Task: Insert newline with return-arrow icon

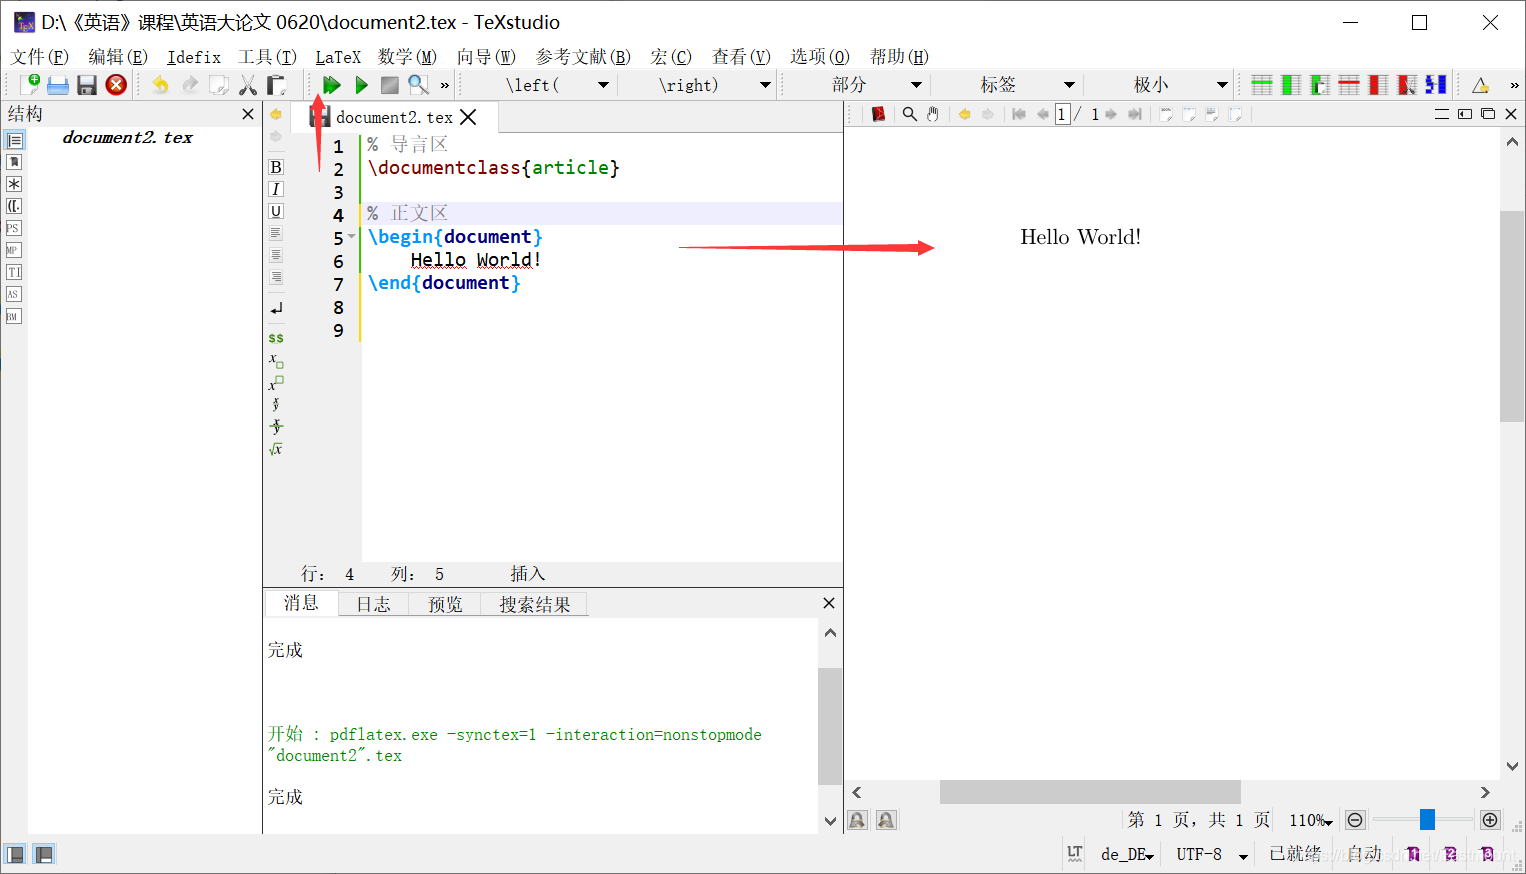Action: click(x=276, y=308)
